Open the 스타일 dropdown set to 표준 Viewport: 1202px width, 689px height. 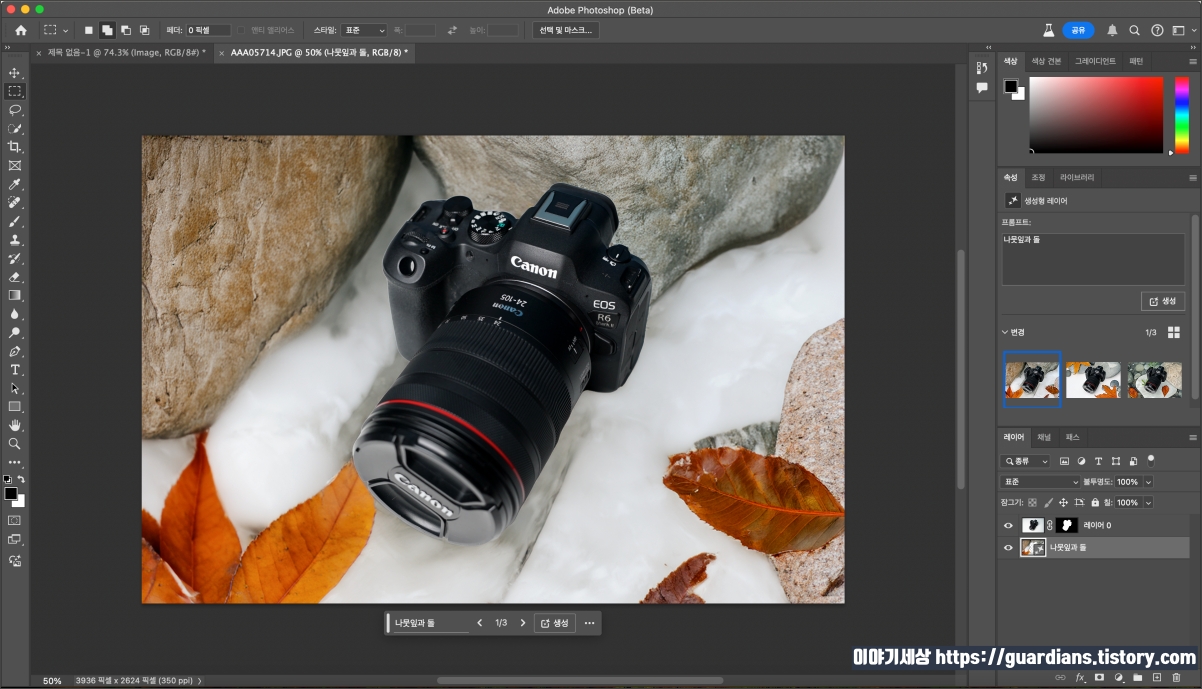click(x=364, y=30)
